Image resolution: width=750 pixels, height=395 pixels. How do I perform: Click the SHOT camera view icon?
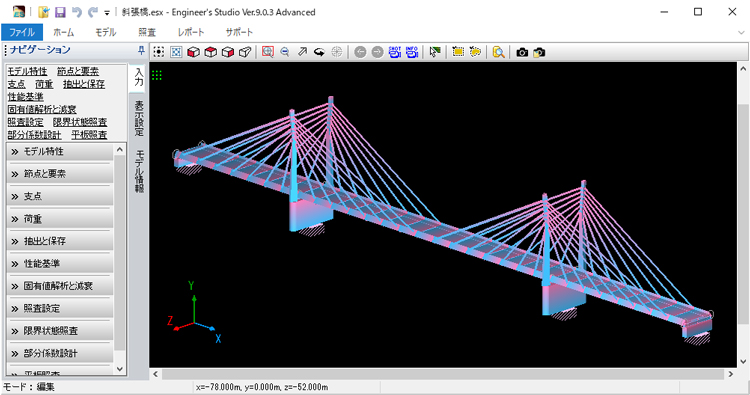pyautogui.click(x=394, y=52)
